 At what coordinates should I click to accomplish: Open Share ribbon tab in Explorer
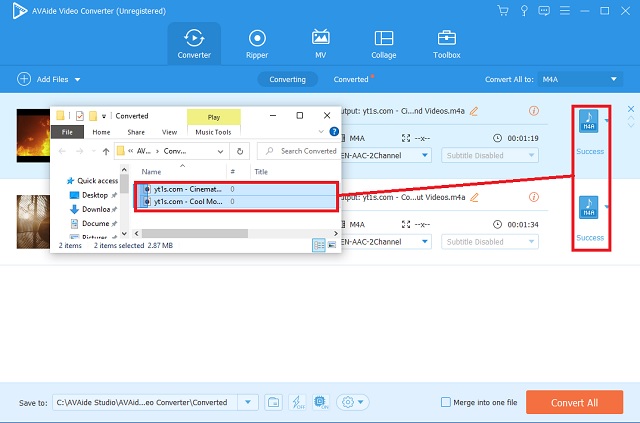click(136, 132)
